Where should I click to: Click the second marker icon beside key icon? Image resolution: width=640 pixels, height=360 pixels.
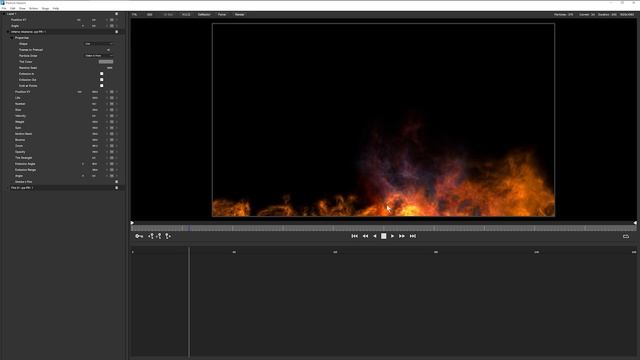click(159, 236)
